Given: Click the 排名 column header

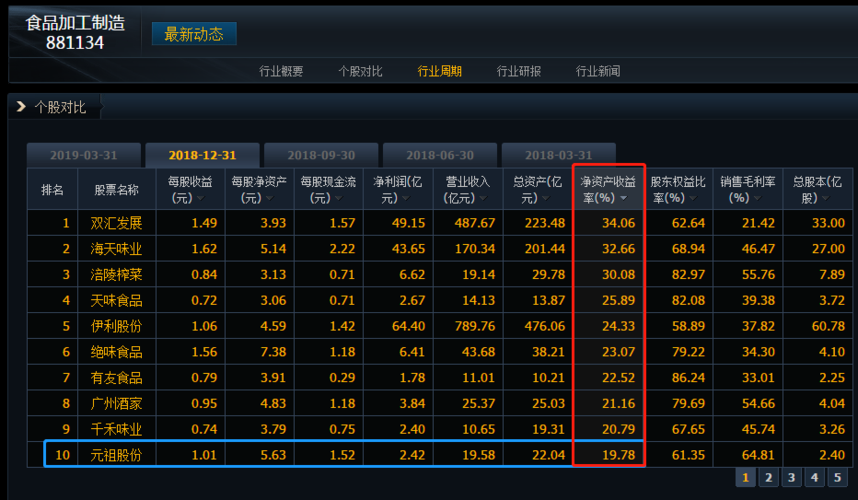Looking at the screenshot, I should [x=53, y=190].
